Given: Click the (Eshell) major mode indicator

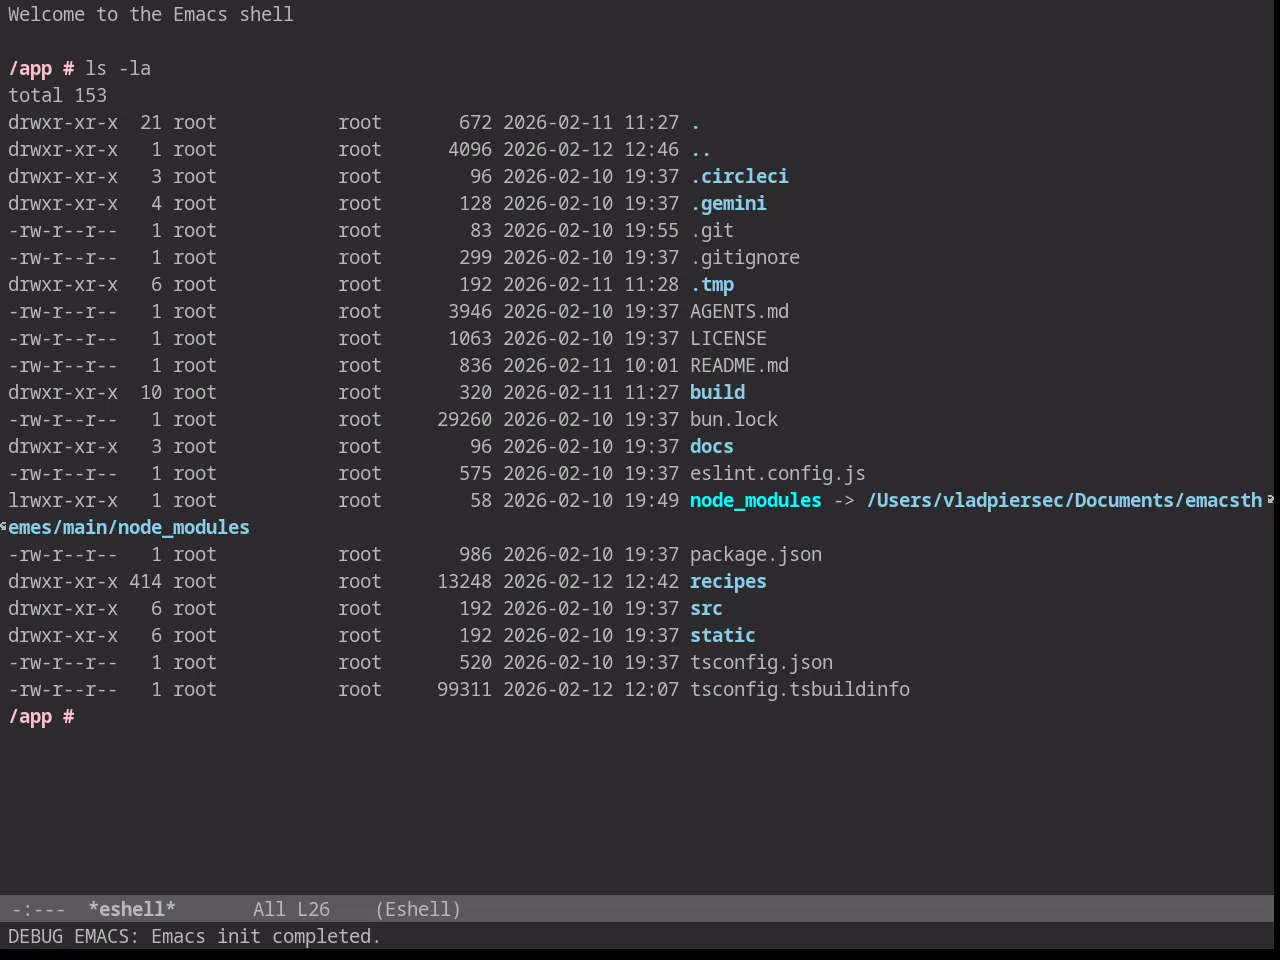Looking at the screenshot, I should [418, 909].
